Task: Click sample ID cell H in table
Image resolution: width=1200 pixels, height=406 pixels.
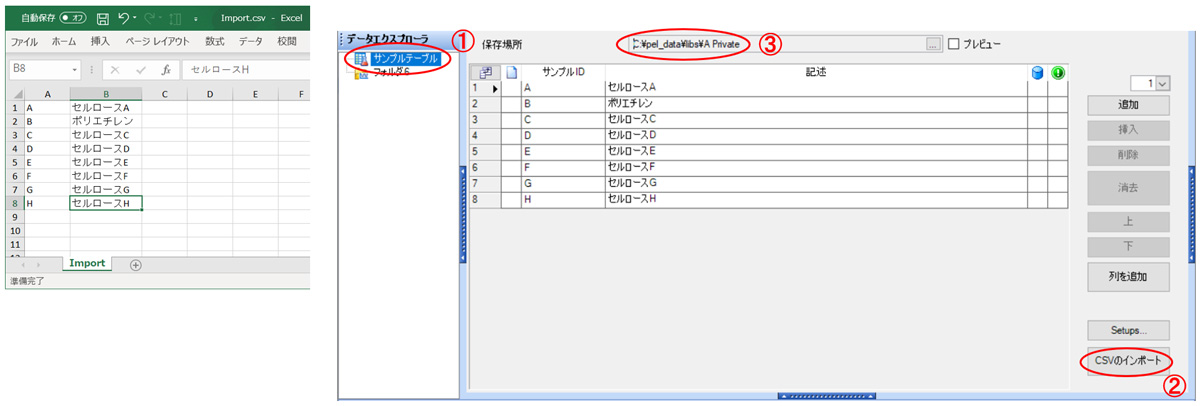Action: [563, 199]
